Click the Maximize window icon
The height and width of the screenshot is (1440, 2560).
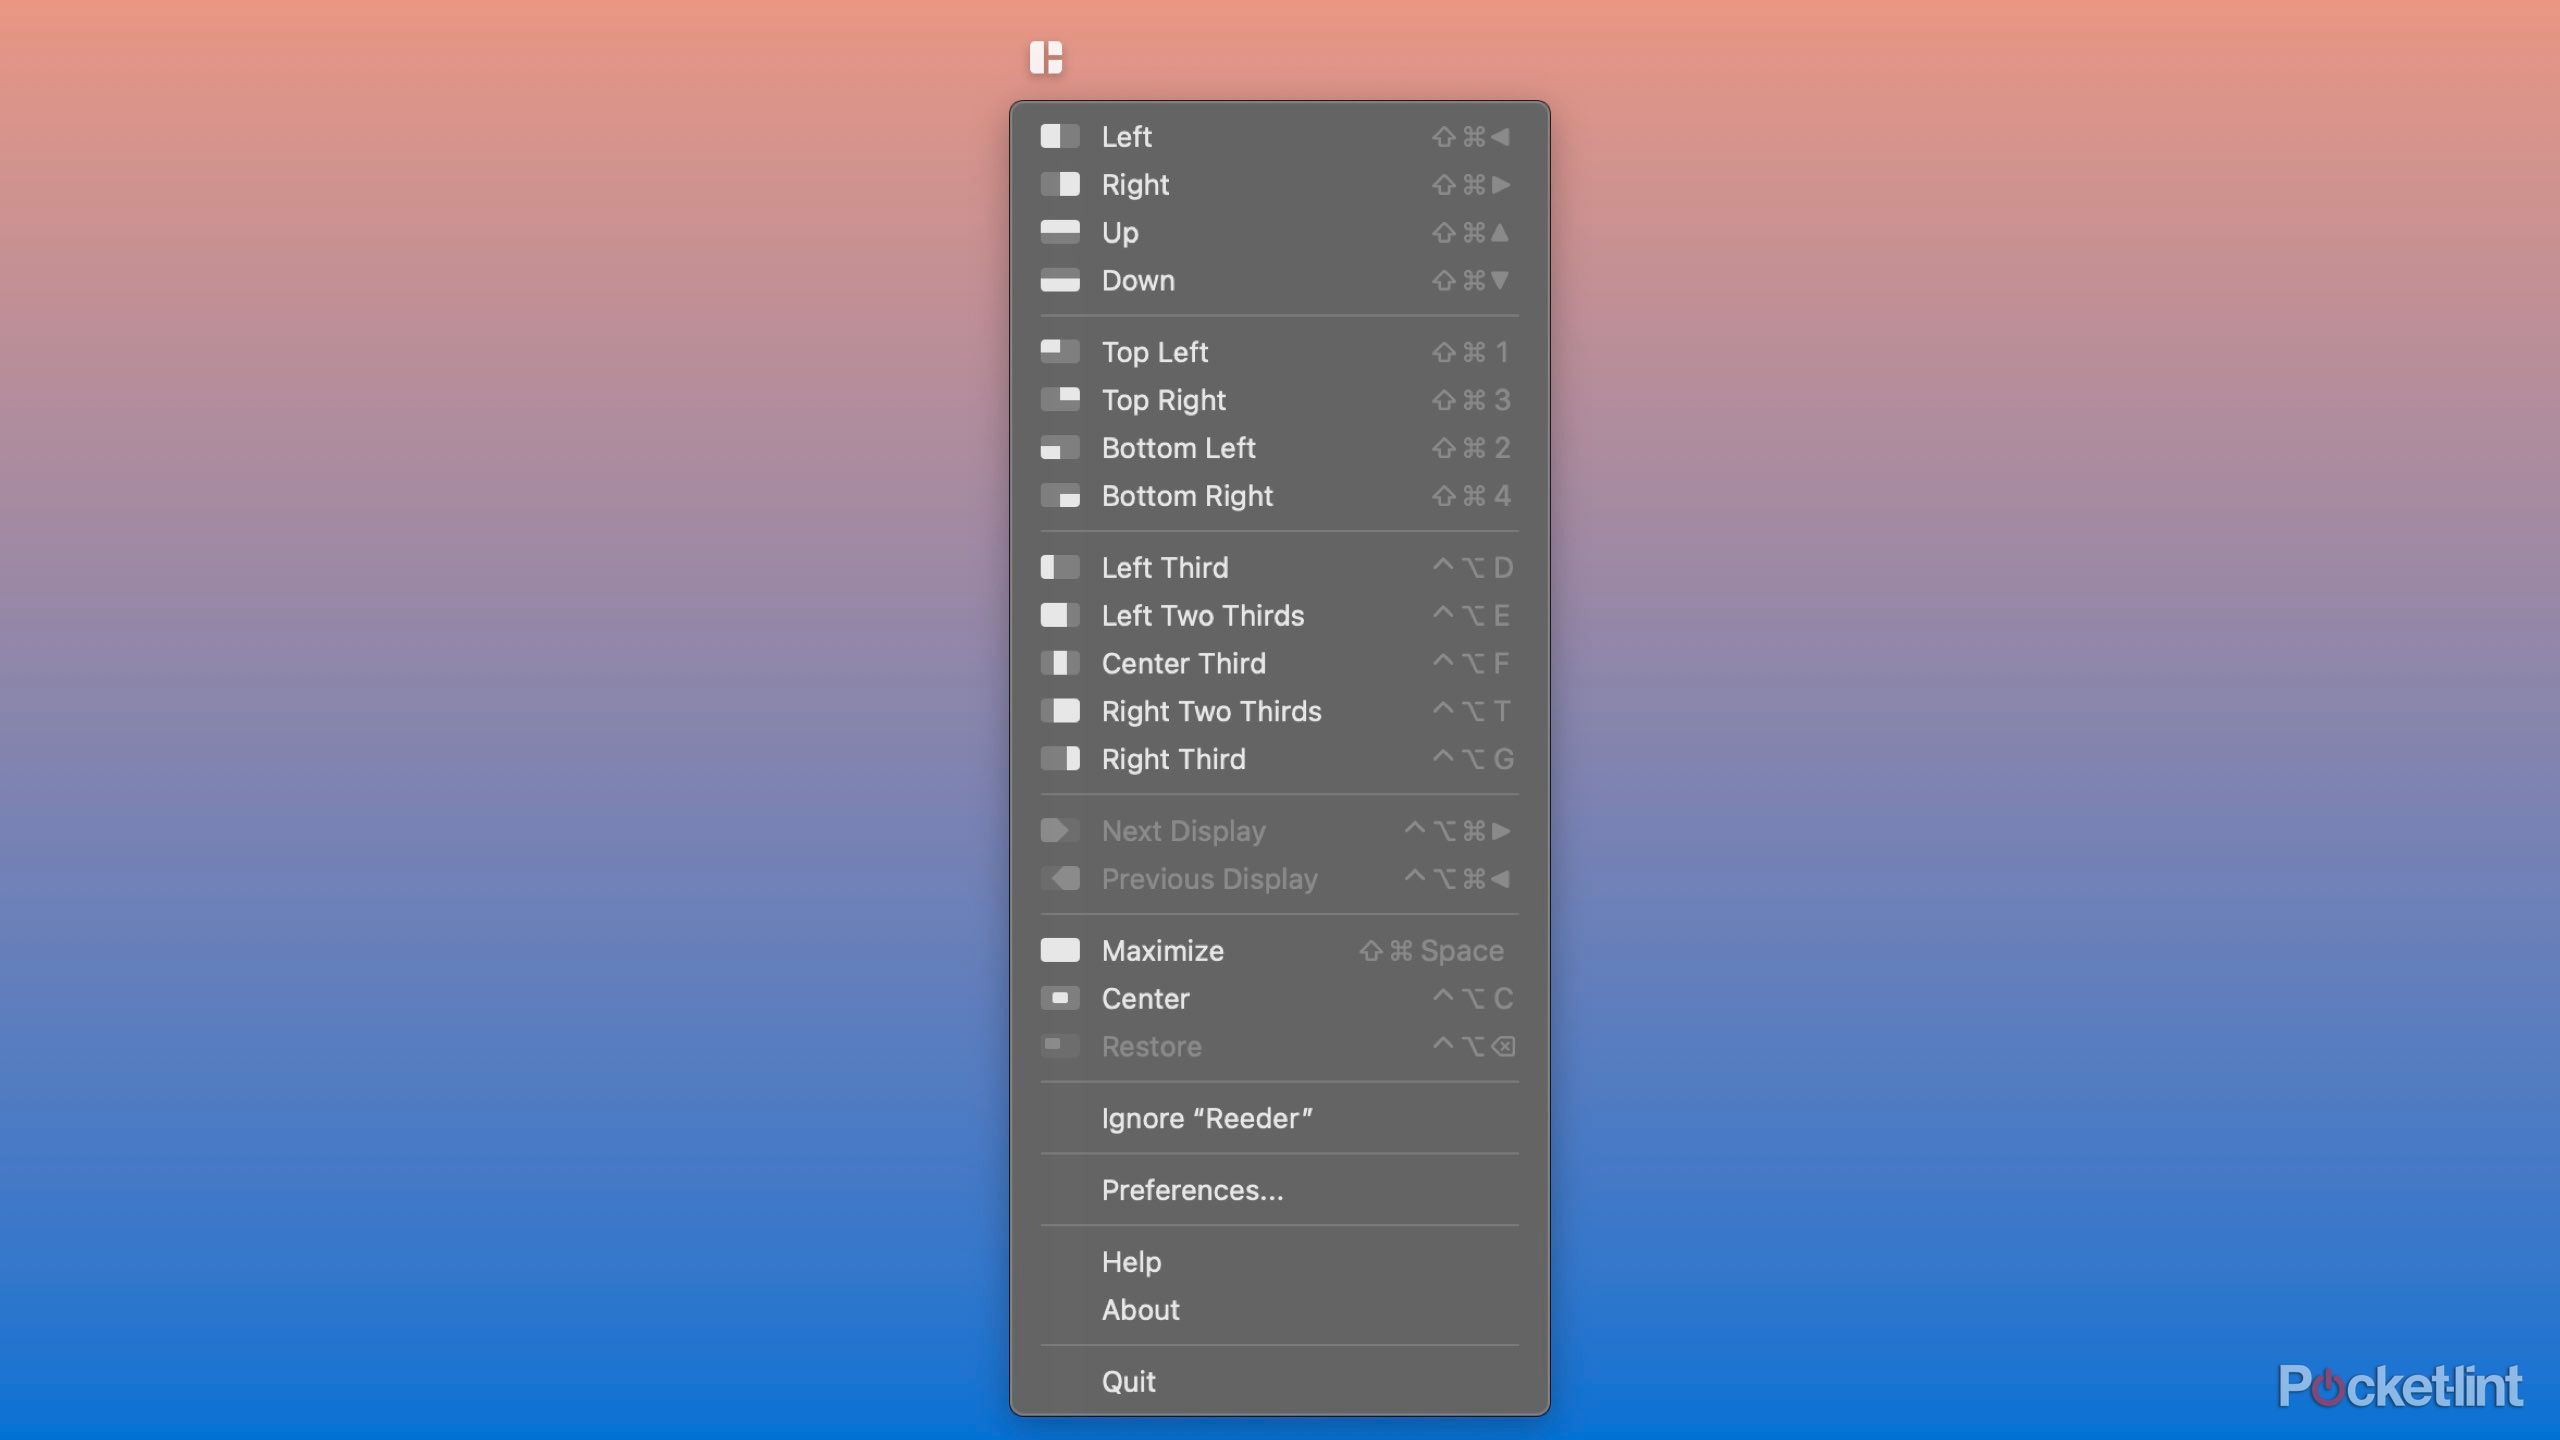pyautogui.click(x=1061, y=950)
